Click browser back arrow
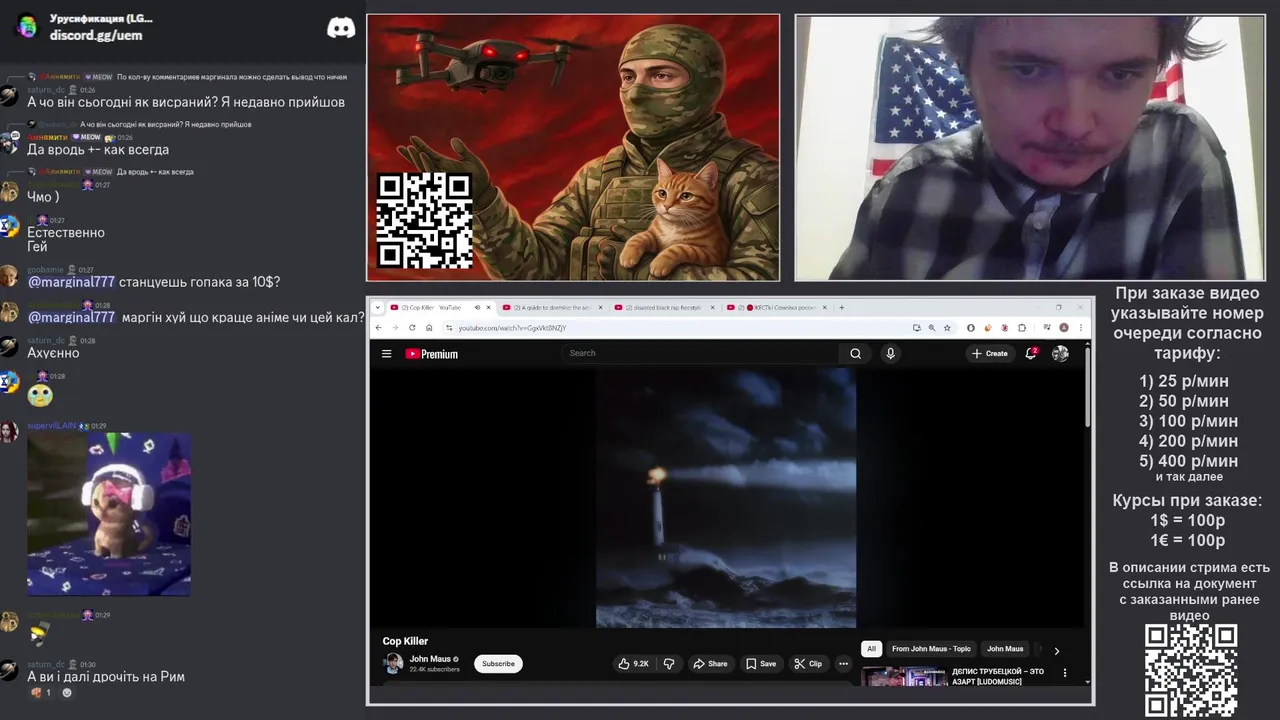The image size is (1280, 720). [379, 327]
